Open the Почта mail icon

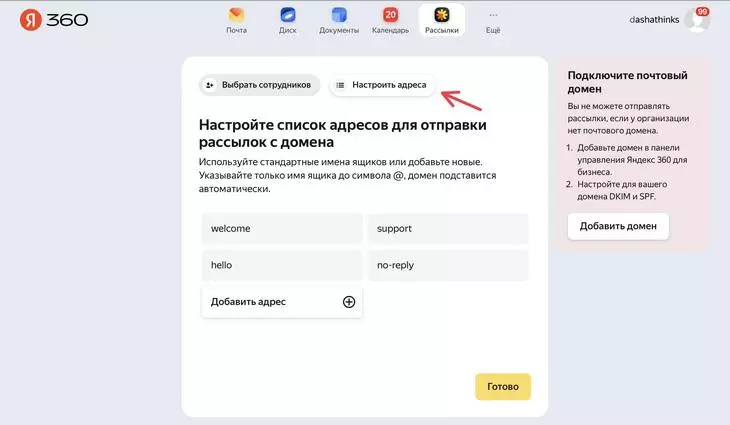click(x=237, y=16)
